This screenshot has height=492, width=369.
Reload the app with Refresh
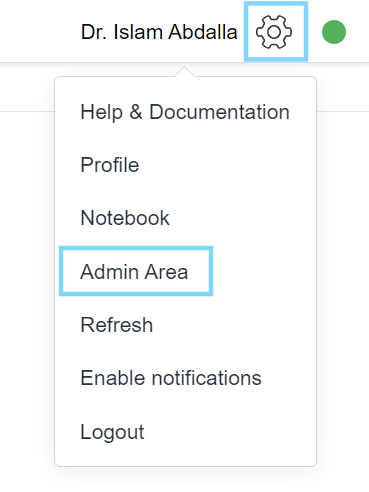click(x=117, y=325)
